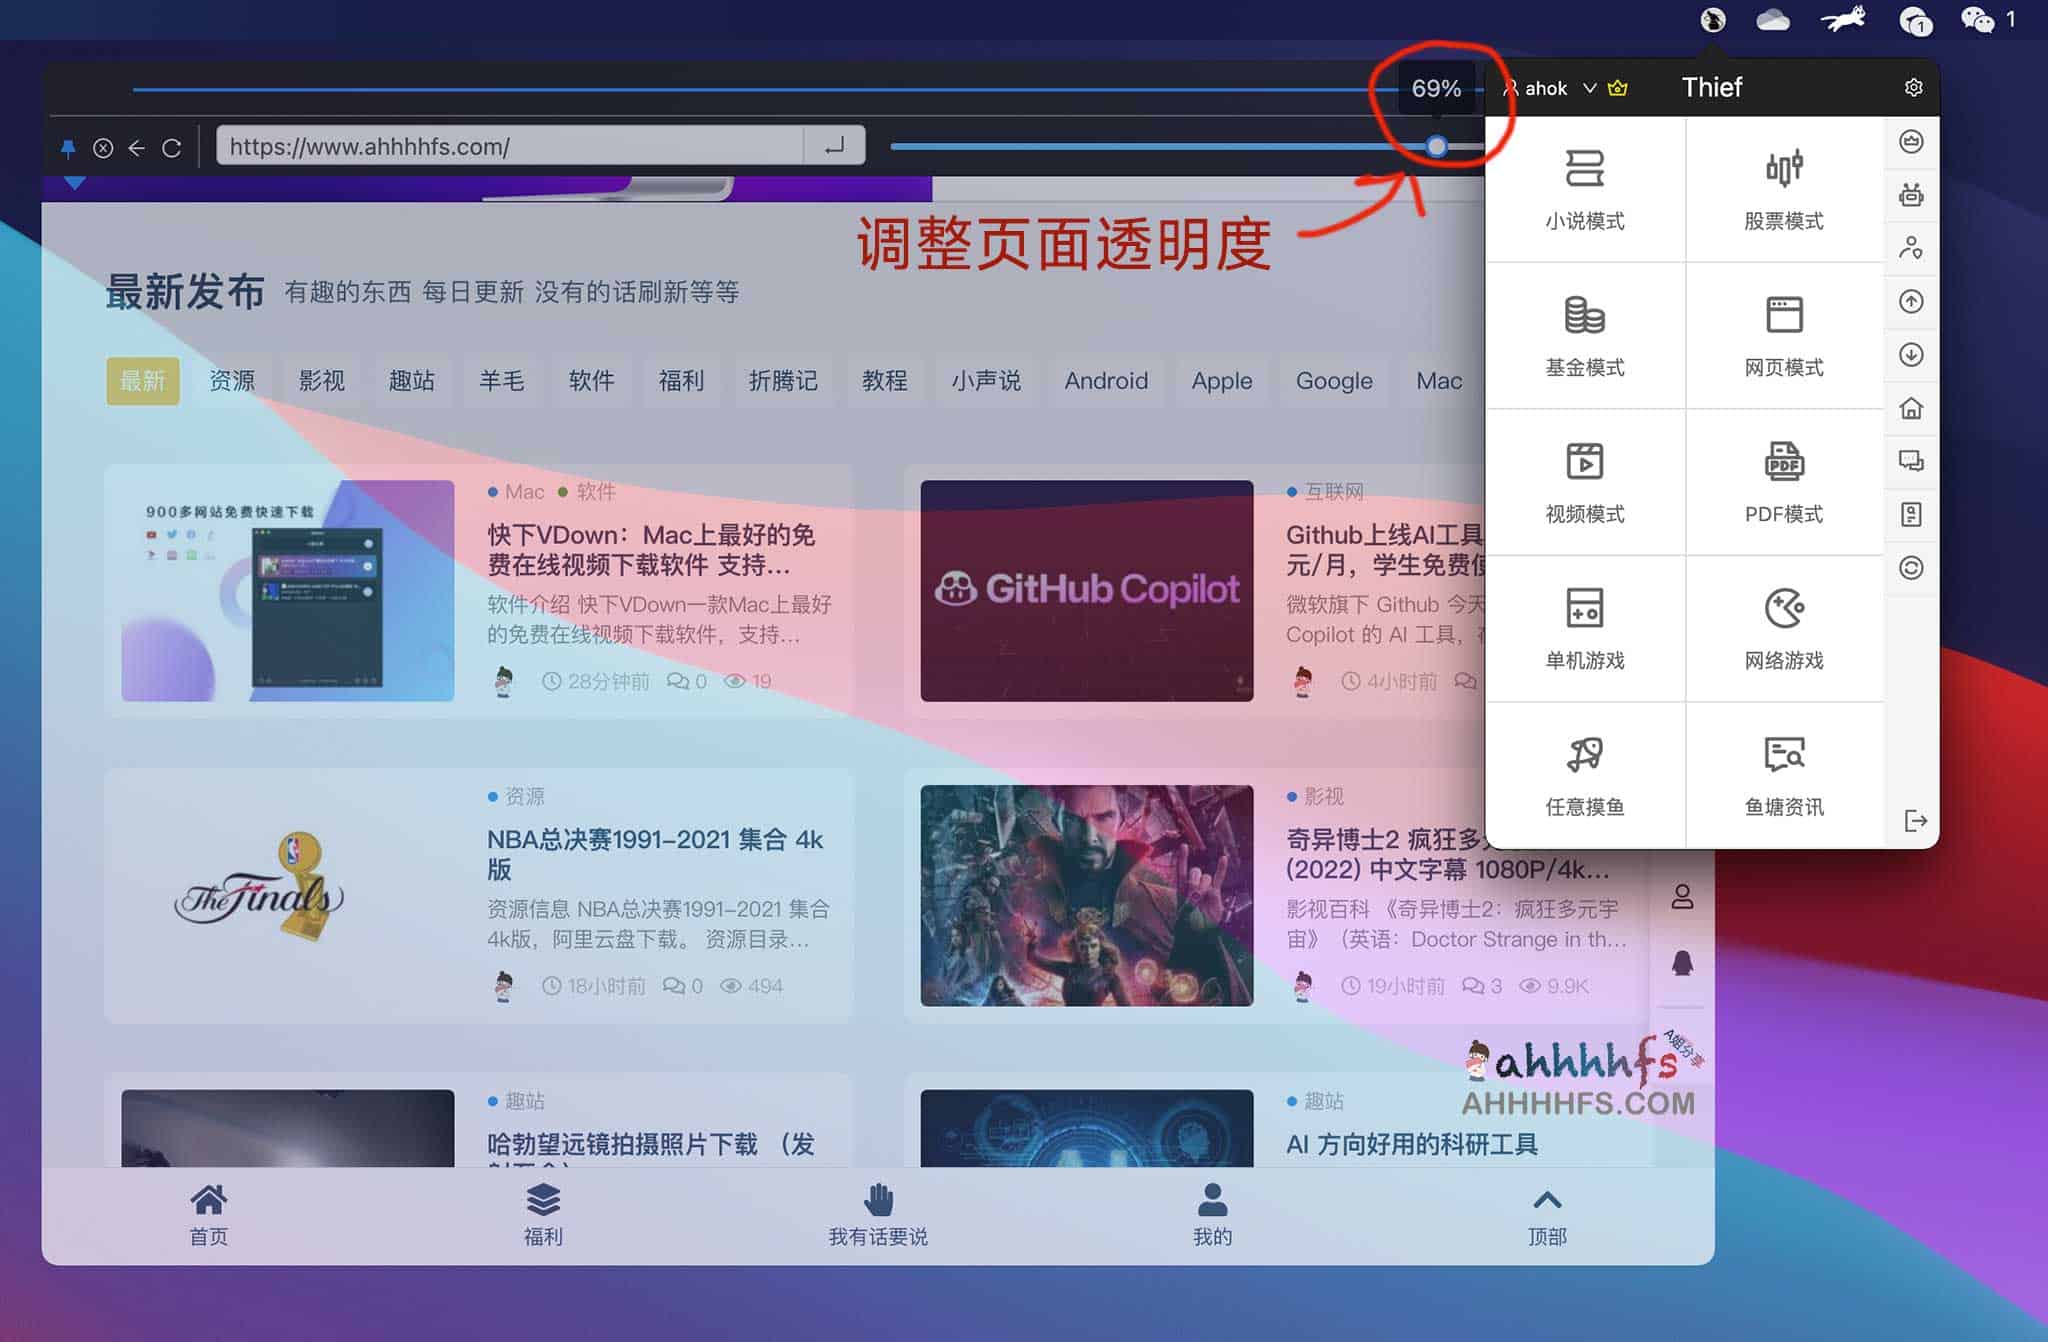Click the URL address field

510,147
